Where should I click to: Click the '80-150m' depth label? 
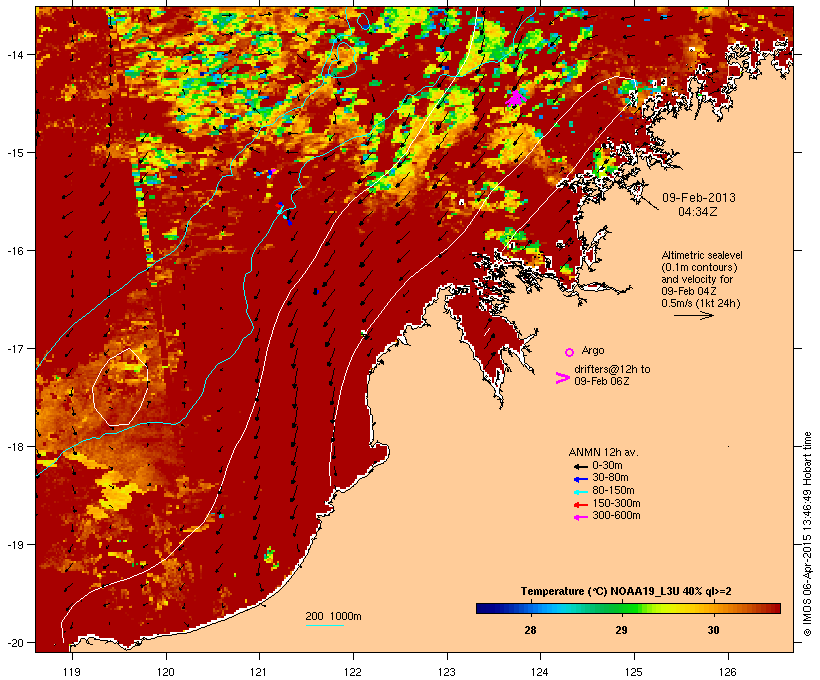coord(613,491)
